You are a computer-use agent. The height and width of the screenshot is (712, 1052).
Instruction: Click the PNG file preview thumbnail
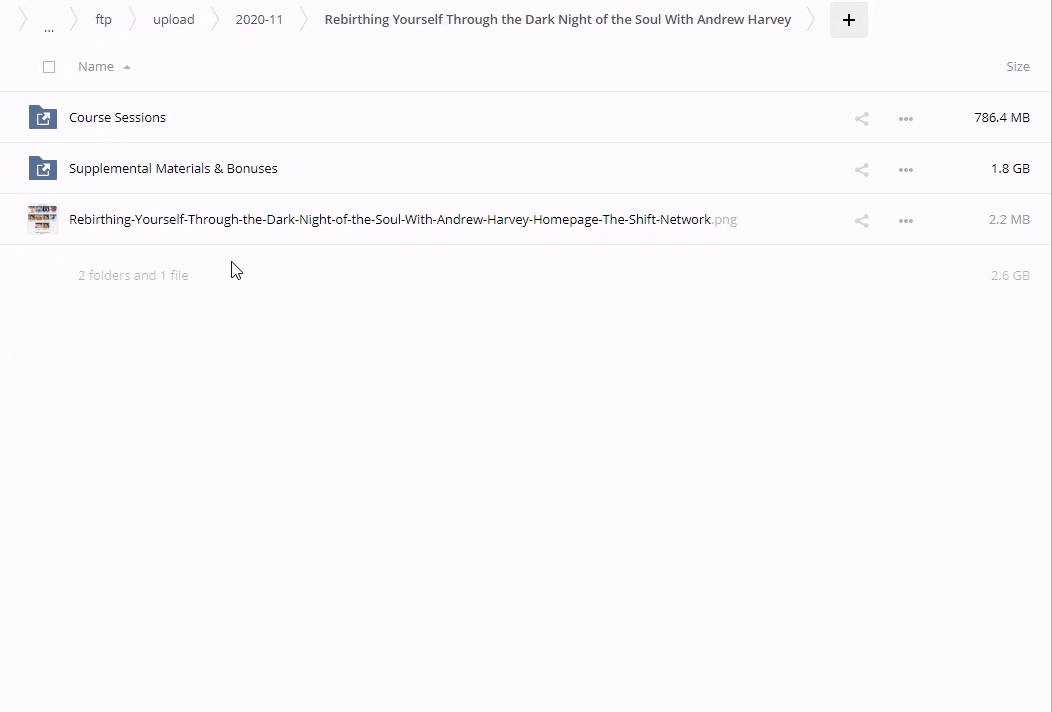click(43, 219)
